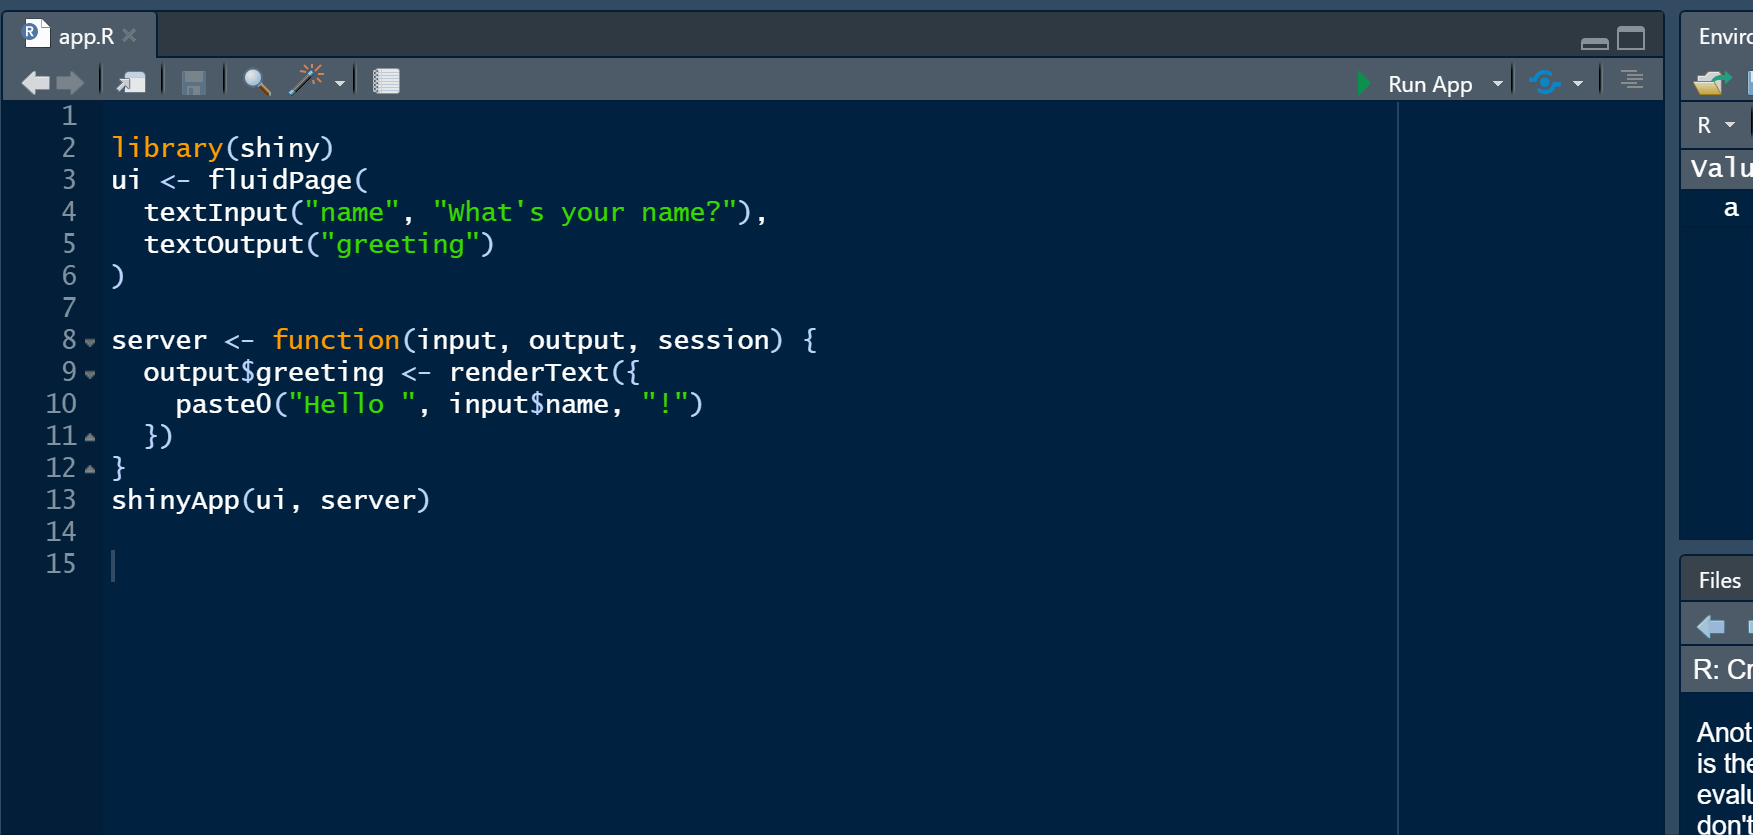Go forward to next source location arrow
Viewport: 1753px width, 835px height.
(70, 83)
